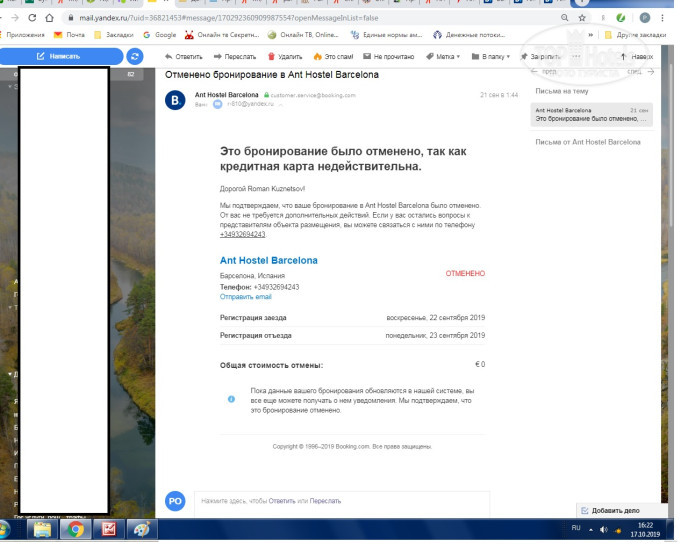Expand recipient details next to r-810@yandex.ru
This screenshot has height=550, width=688.
click(281, 104)
